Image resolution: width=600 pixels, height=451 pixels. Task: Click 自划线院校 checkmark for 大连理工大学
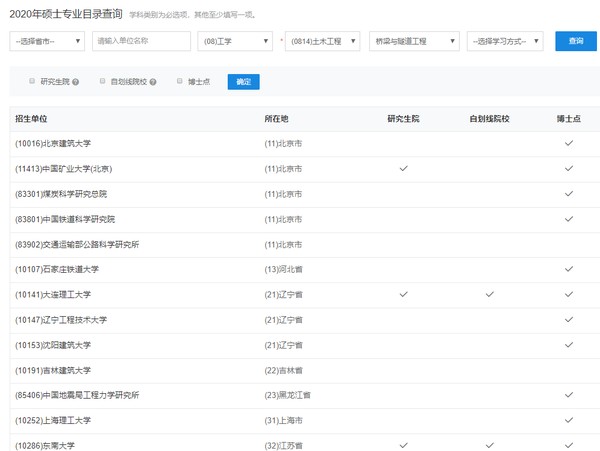(489, 294)
